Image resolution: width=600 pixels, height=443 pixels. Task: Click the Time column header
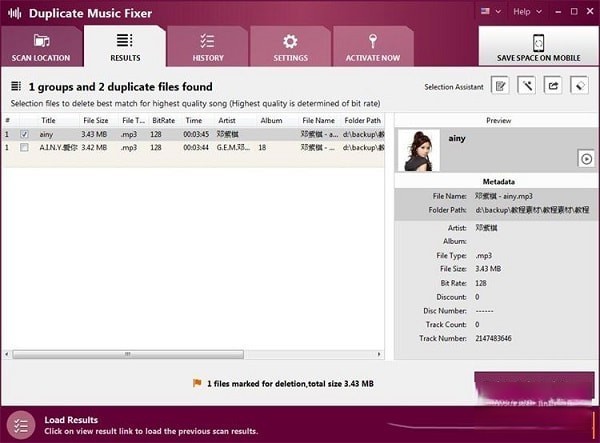point(194,120)
